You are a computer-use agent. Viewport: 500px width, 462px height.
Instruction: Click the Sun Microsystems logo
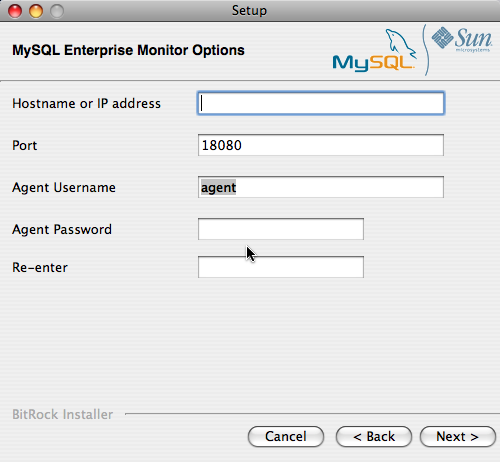coord(462,39)
